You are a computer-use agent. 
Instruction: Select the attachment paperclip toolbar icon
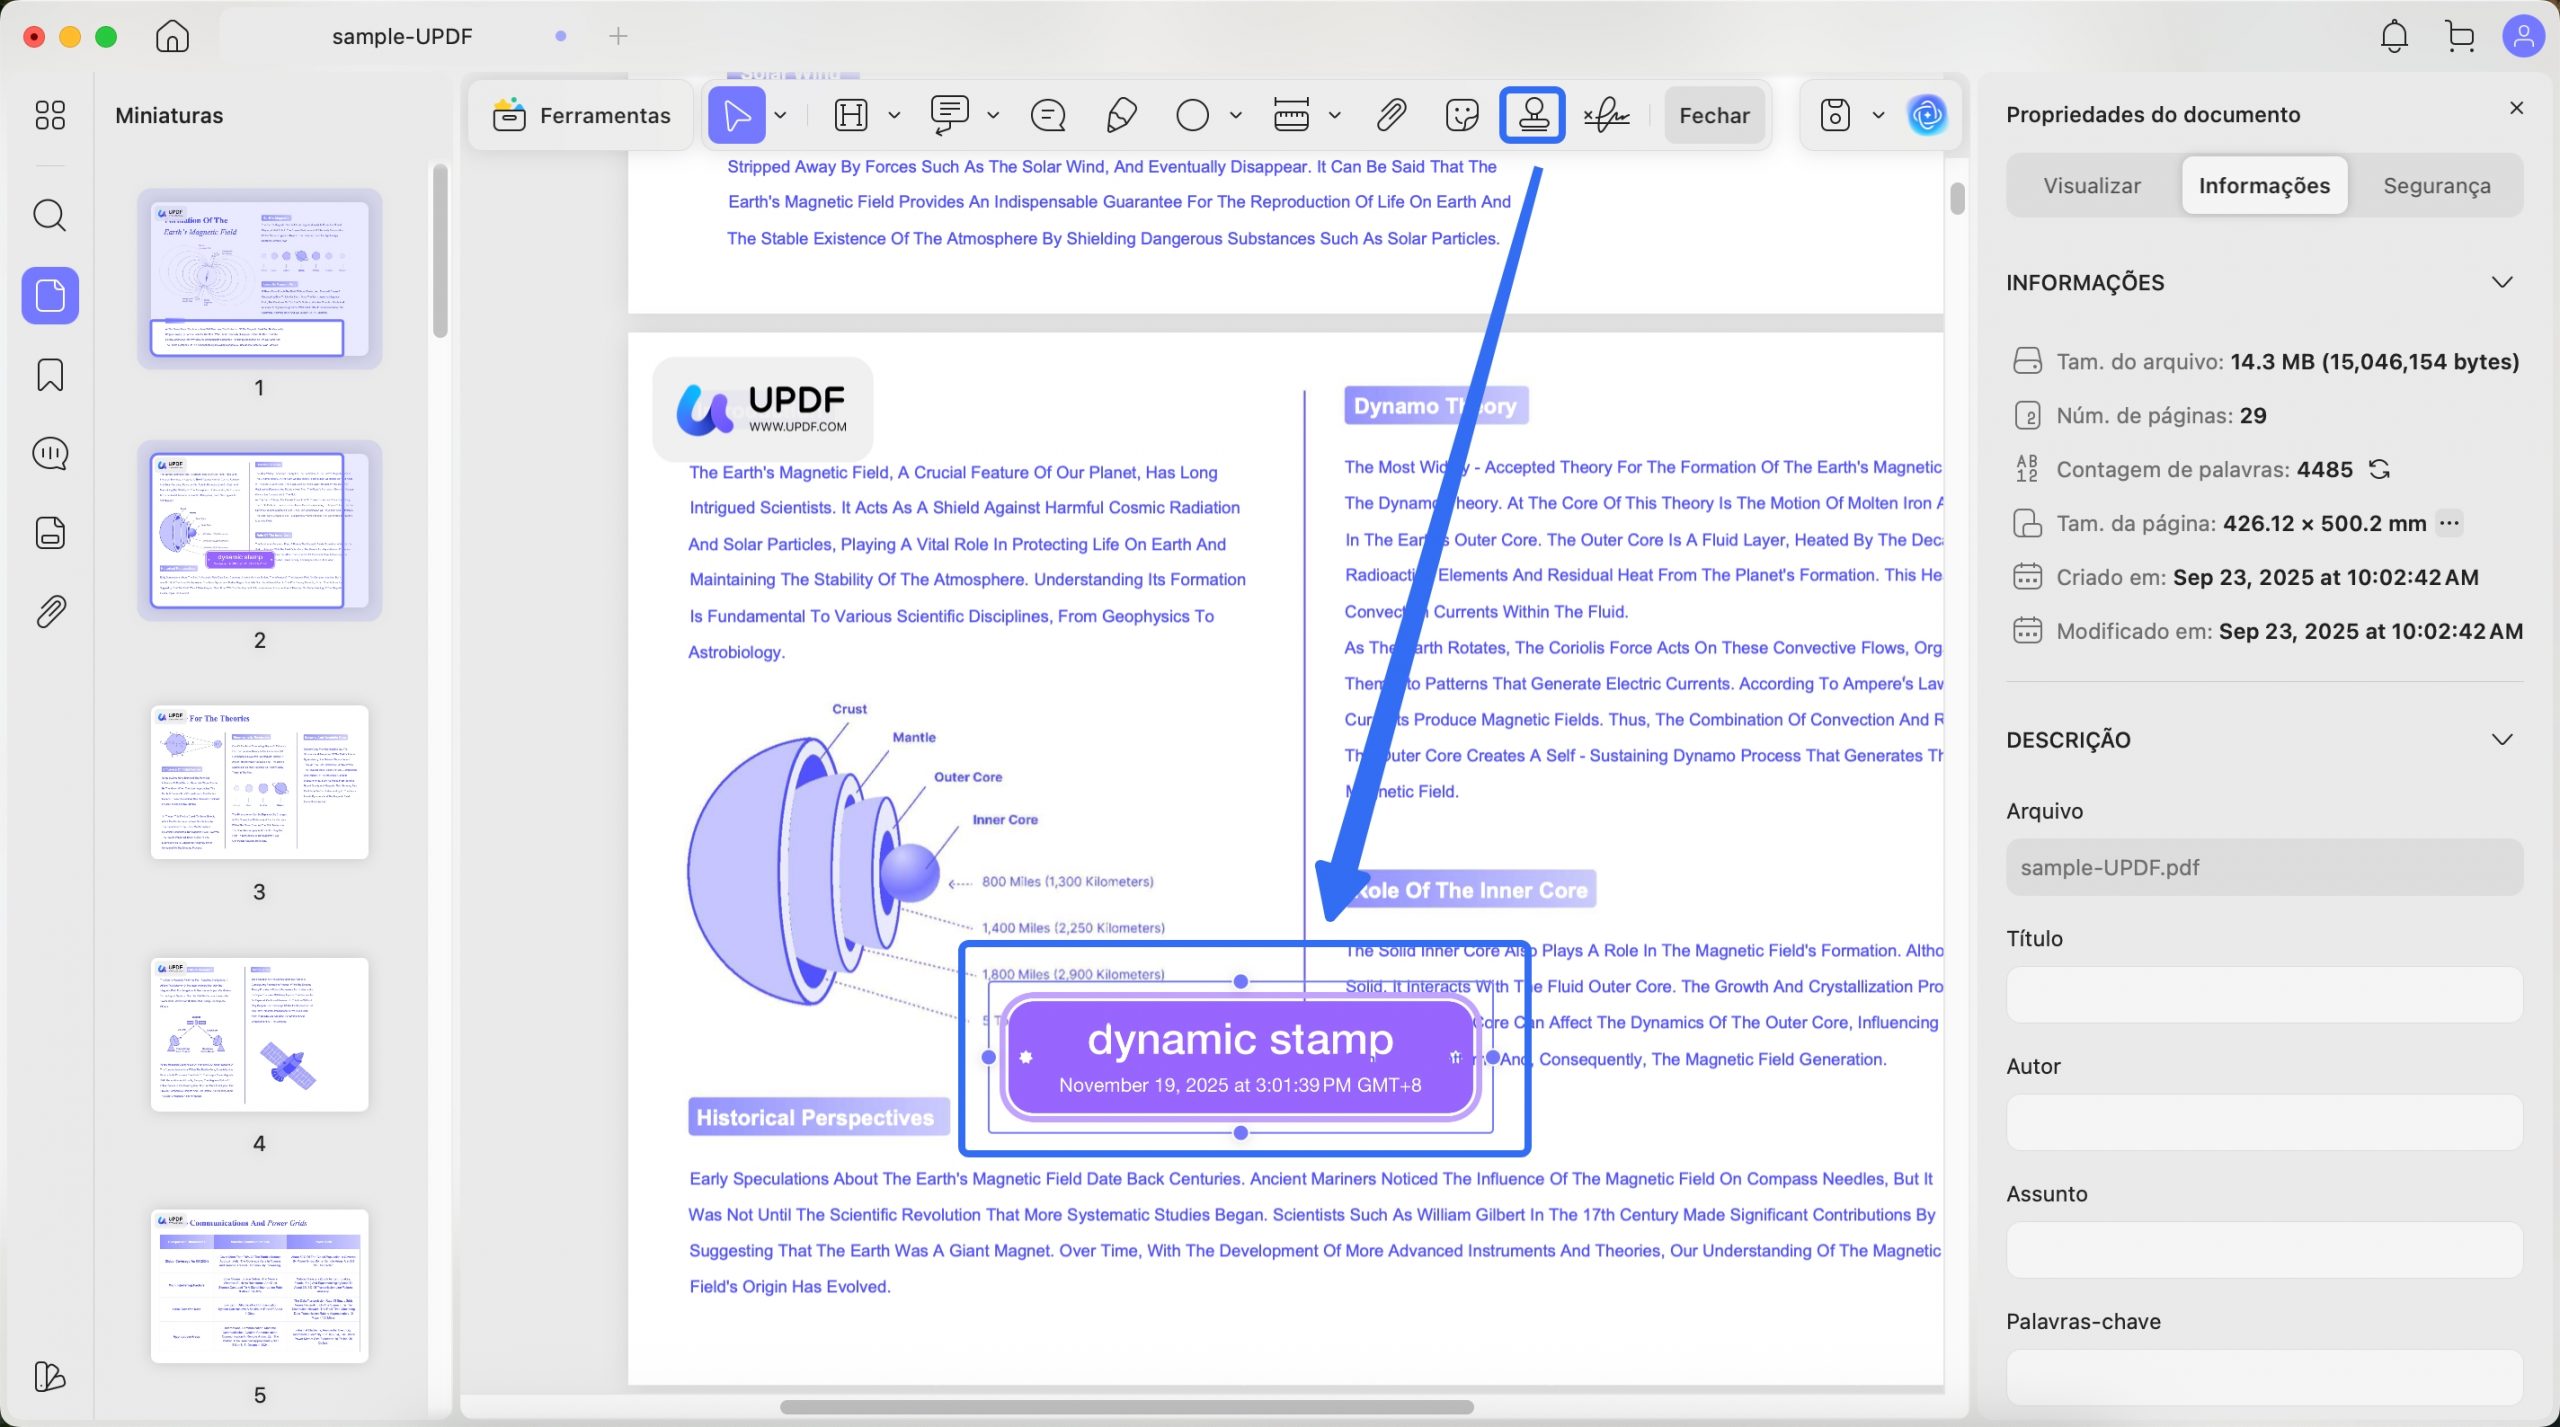coord(1391,115)
